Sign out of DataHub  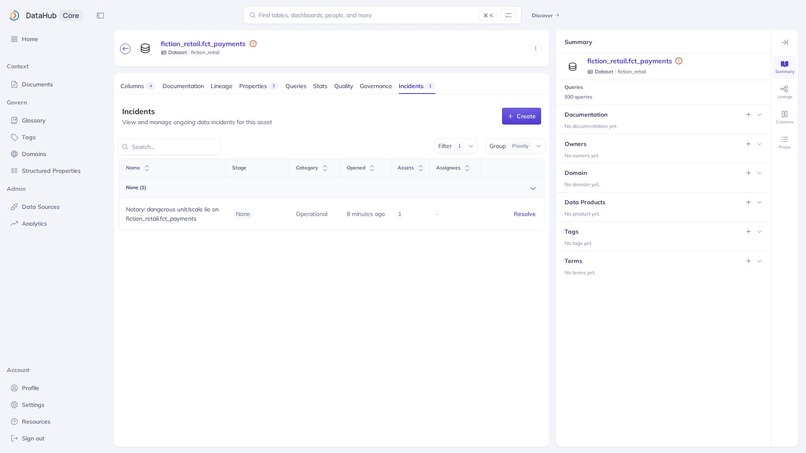click(x=28, y=439)
